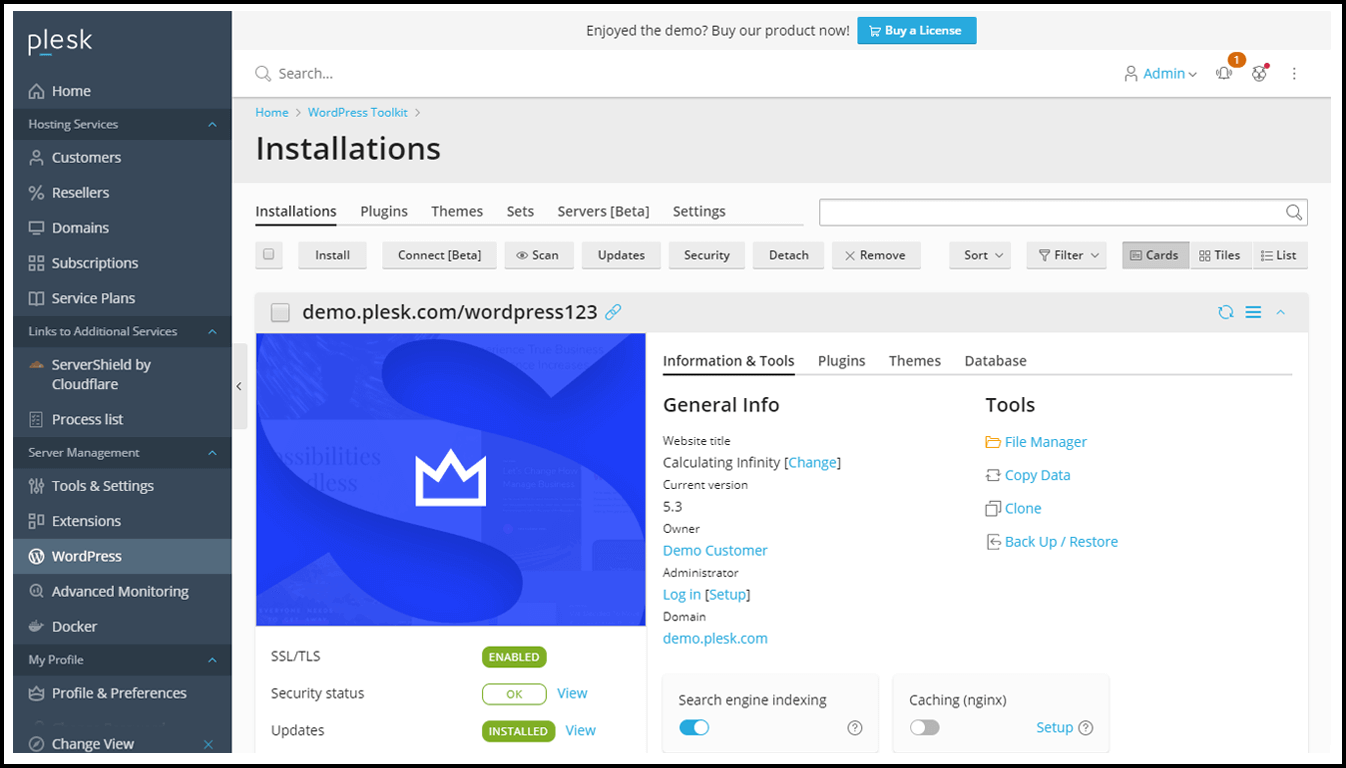Collapse the My Profile section

tap(212, 660)
